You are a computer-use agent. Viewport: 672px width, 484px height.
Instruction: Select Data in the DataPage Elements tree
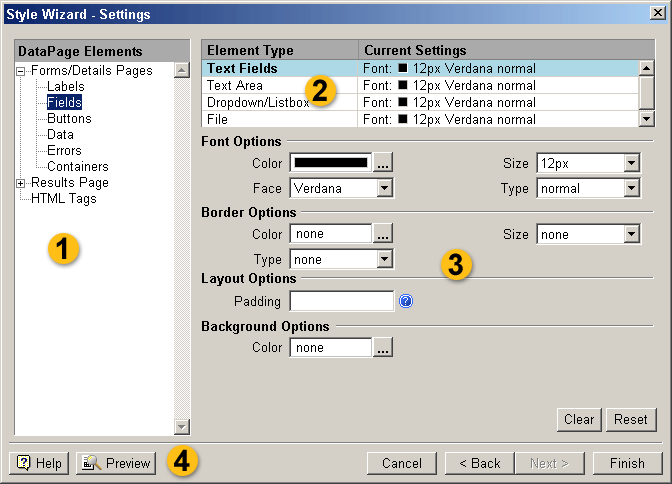(60, 135)
